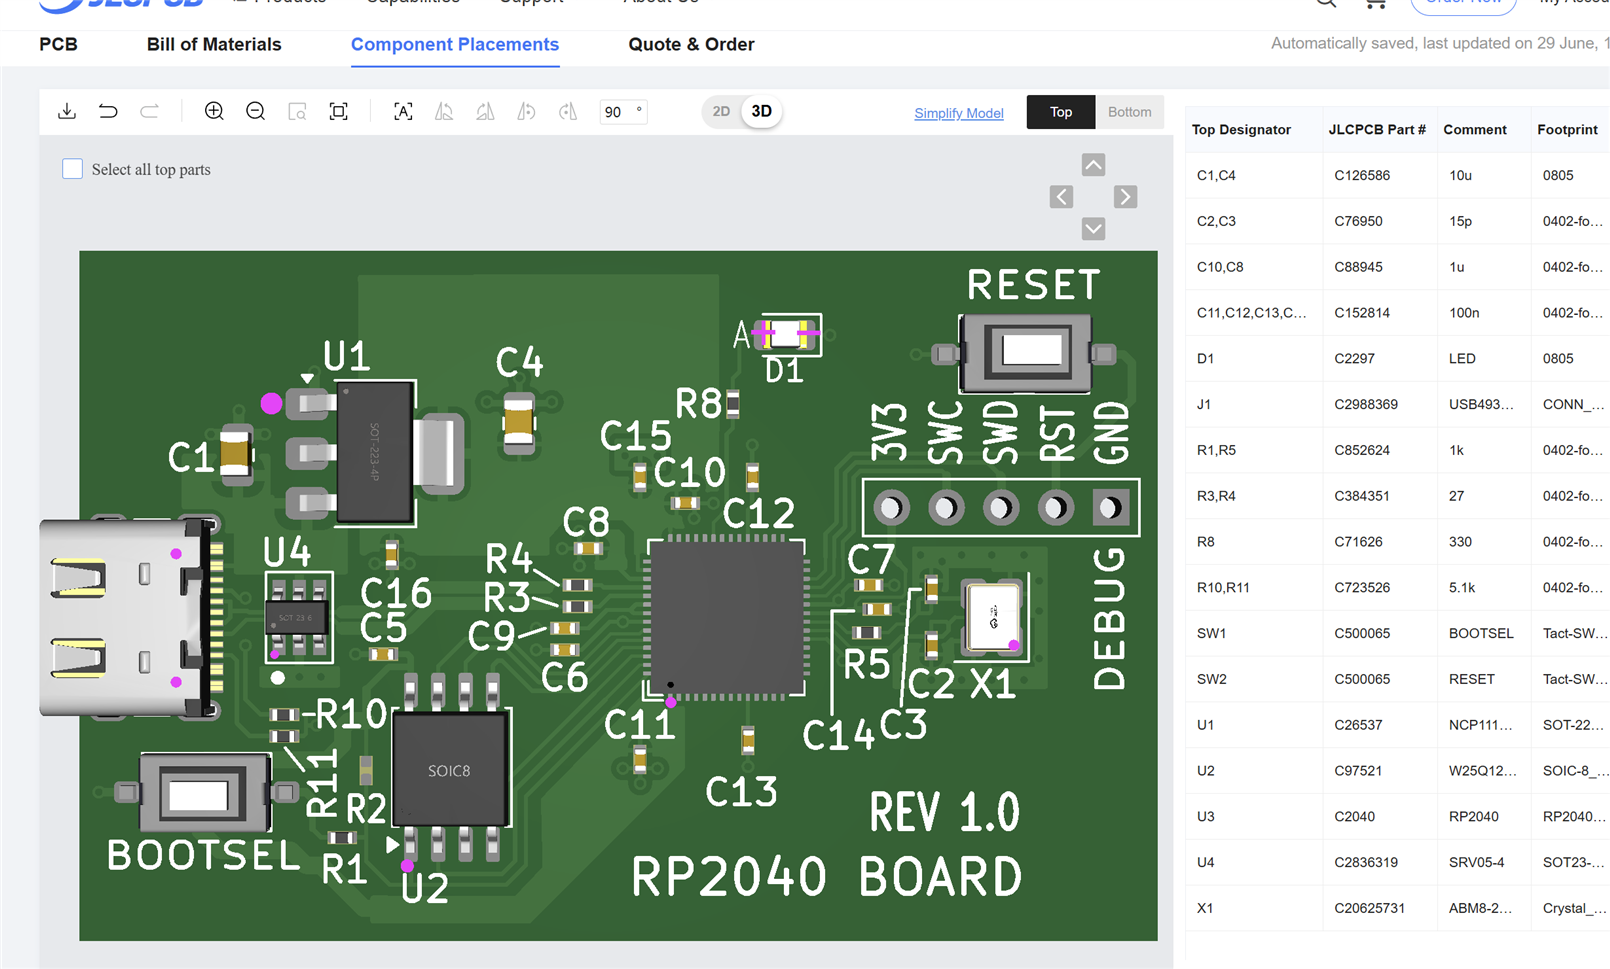The height and width of the screenshot is (969, 1610).
Task: Fit the board to the screen
Action: (x=339, y=112)
